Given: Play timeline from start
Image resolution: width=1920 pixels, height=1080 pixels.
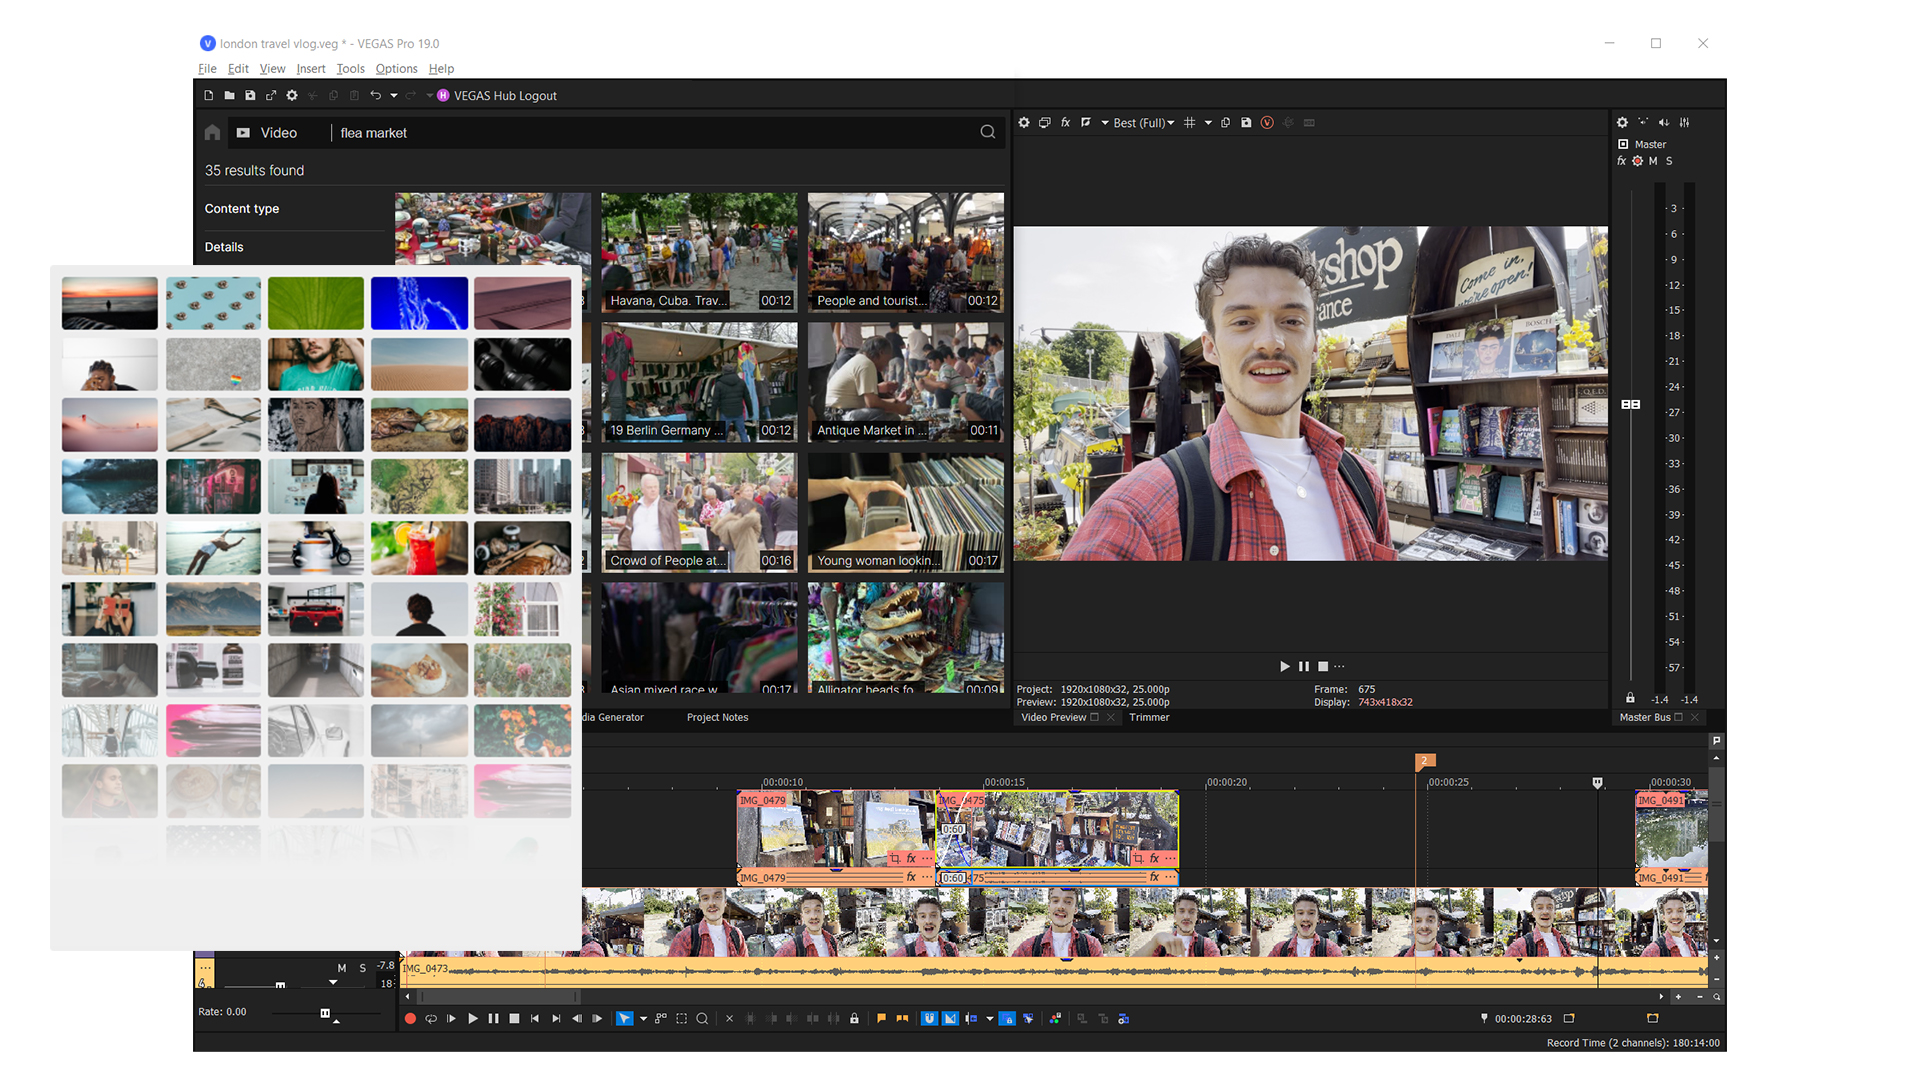Looking at the screenshot, I should pos(451,1019).
